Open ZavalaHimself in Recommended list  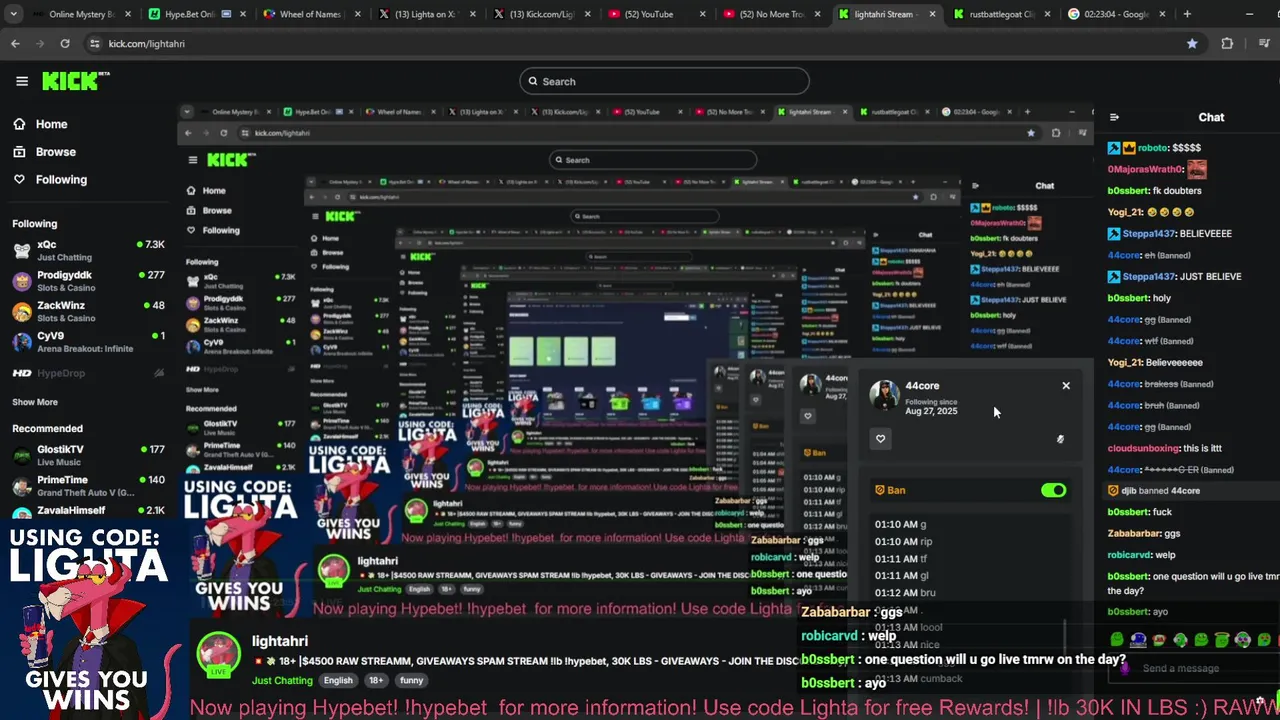[88, 512]
